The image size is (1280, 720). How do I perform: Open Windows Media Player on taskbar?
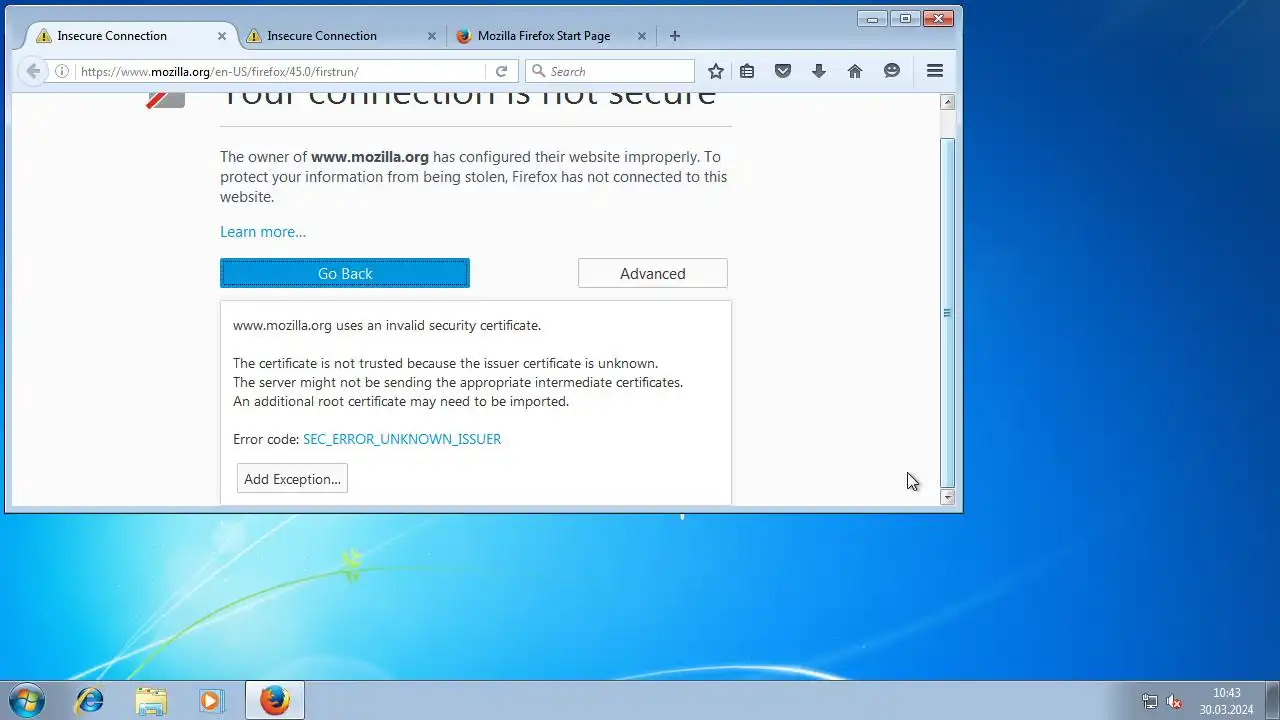[x=211, y=700]
